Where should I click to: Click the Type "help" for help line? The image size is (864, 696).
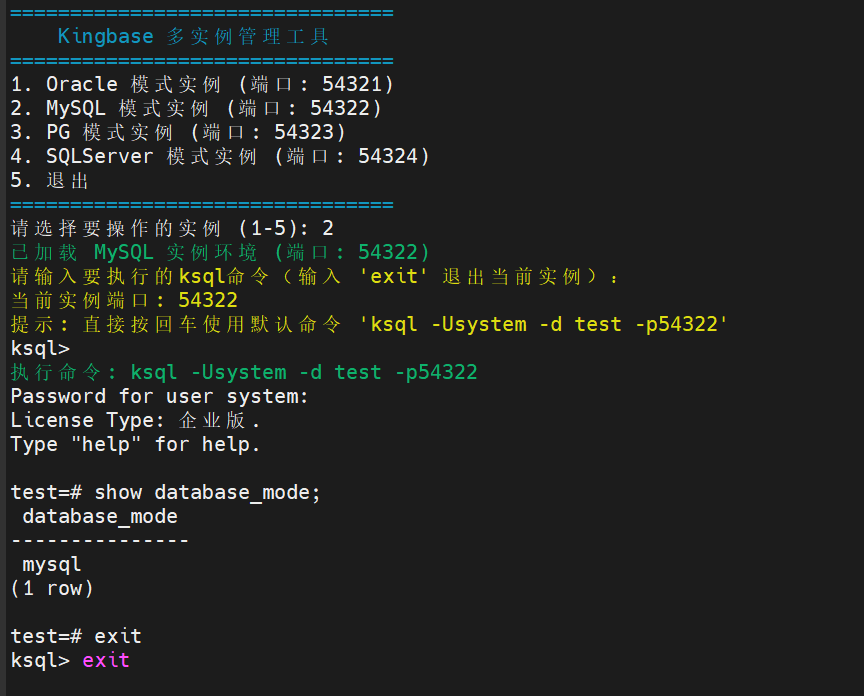point(136,444)
